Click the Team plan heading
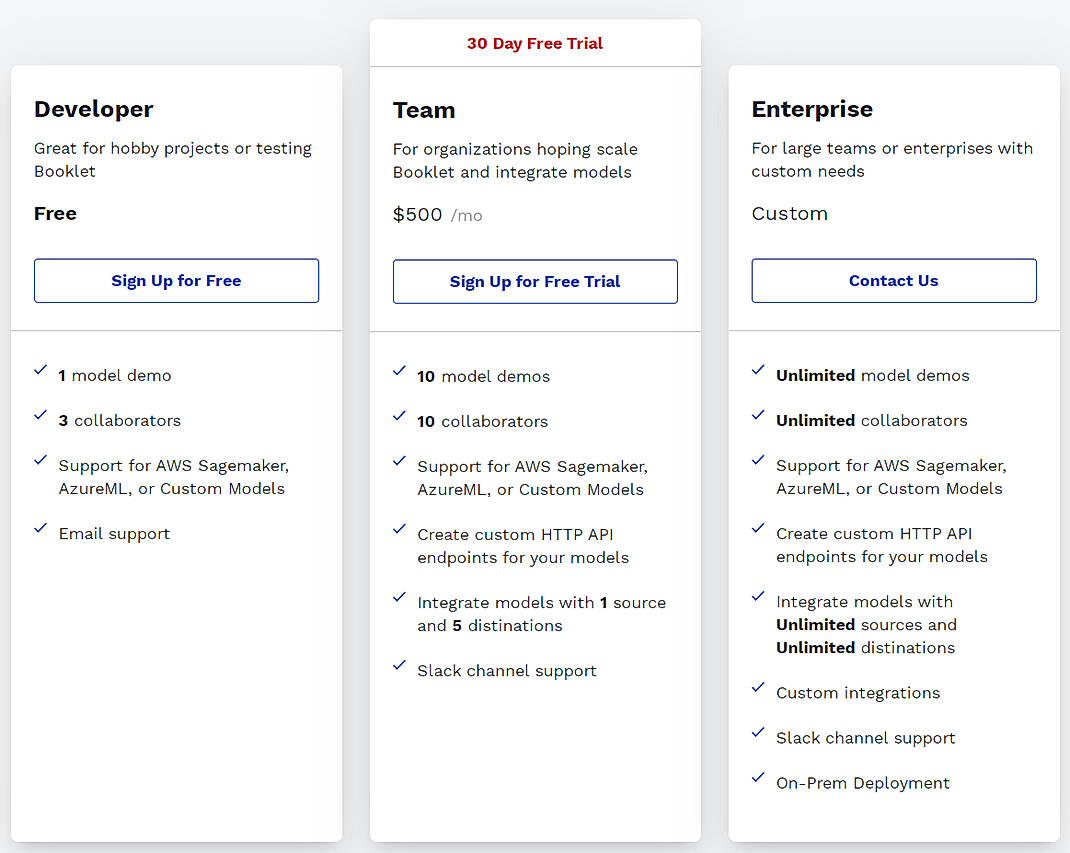The width and height of the screenshot is (1070, 853). (x=424, y=110)
